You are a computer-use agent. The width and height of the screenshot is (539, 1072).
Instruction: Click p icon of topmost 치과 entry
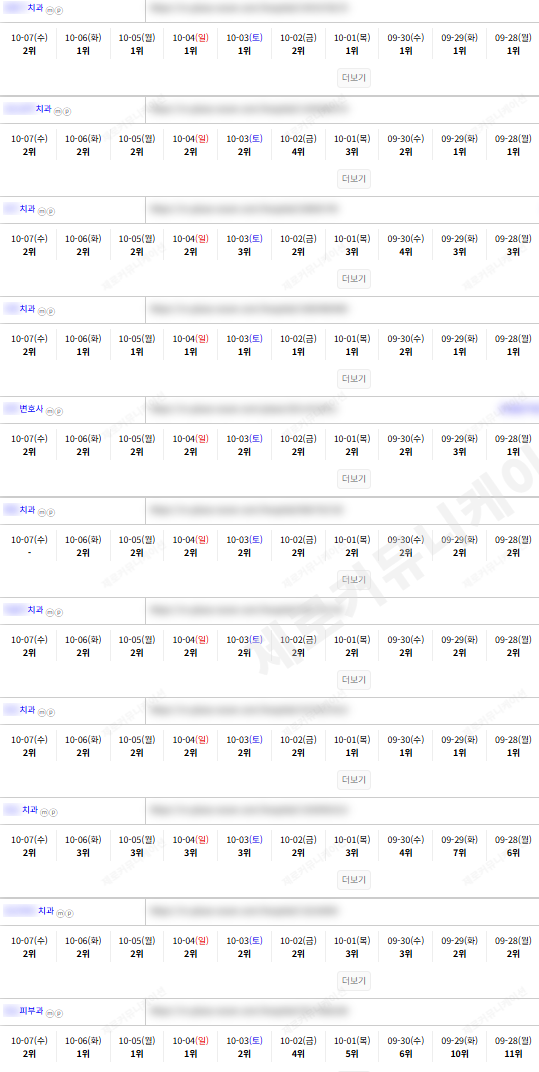coord(59,10)
